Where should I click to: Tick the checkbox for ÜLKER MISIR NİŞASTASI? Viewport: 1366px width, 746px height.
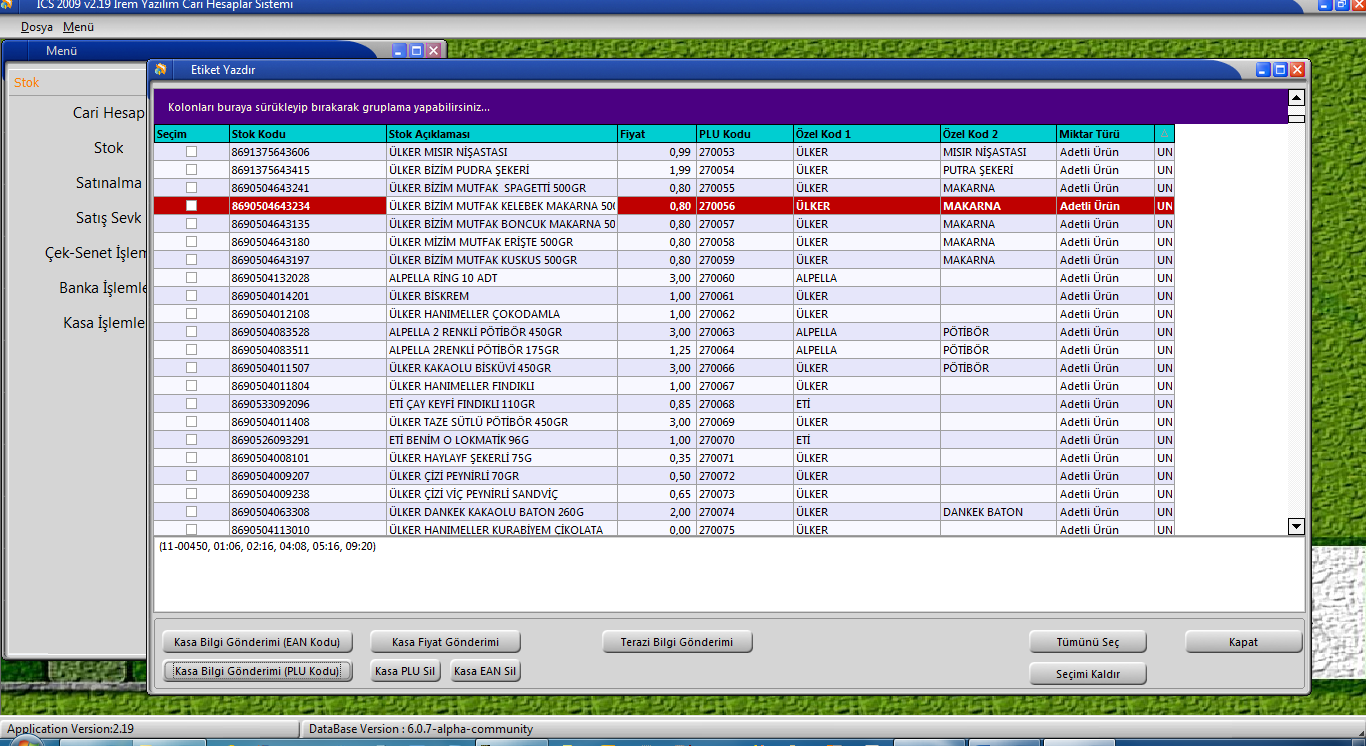click(191, 152)
